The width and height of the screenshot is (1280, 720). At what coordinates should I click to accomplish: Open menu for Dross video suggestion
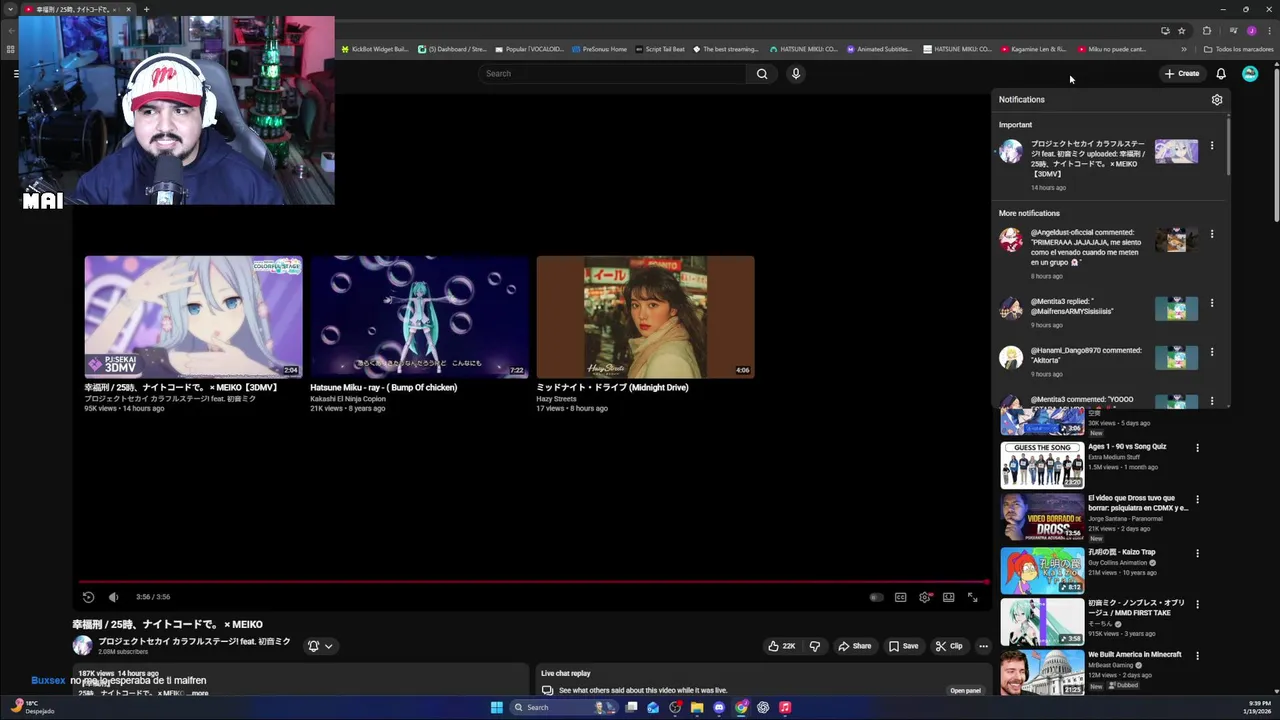click(1197, 499)
